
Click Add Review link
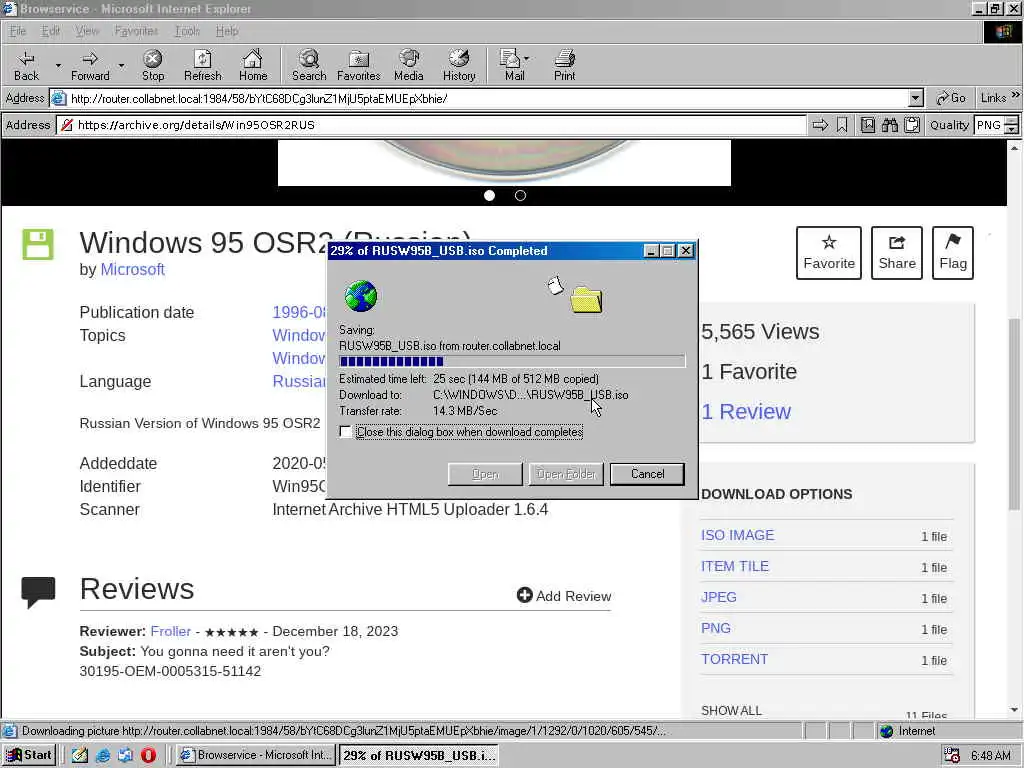pos(564,596)
